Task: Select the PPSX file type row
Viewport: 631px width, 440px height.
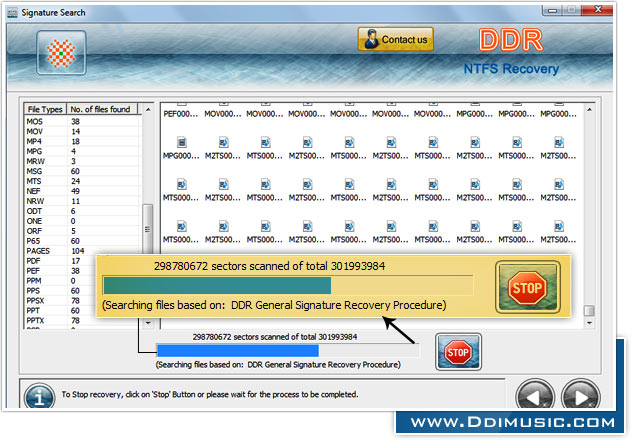Action: point(60,300)
